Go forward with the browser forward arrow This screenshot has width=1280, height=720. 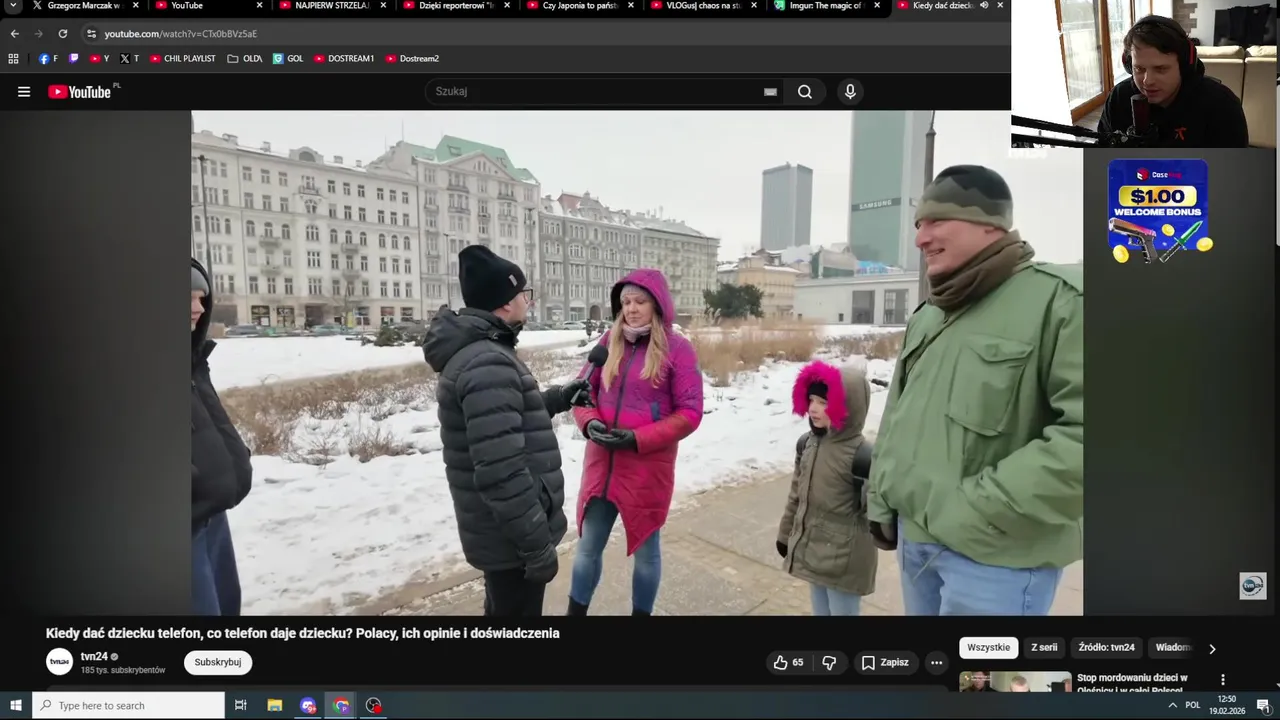[38, 34]
